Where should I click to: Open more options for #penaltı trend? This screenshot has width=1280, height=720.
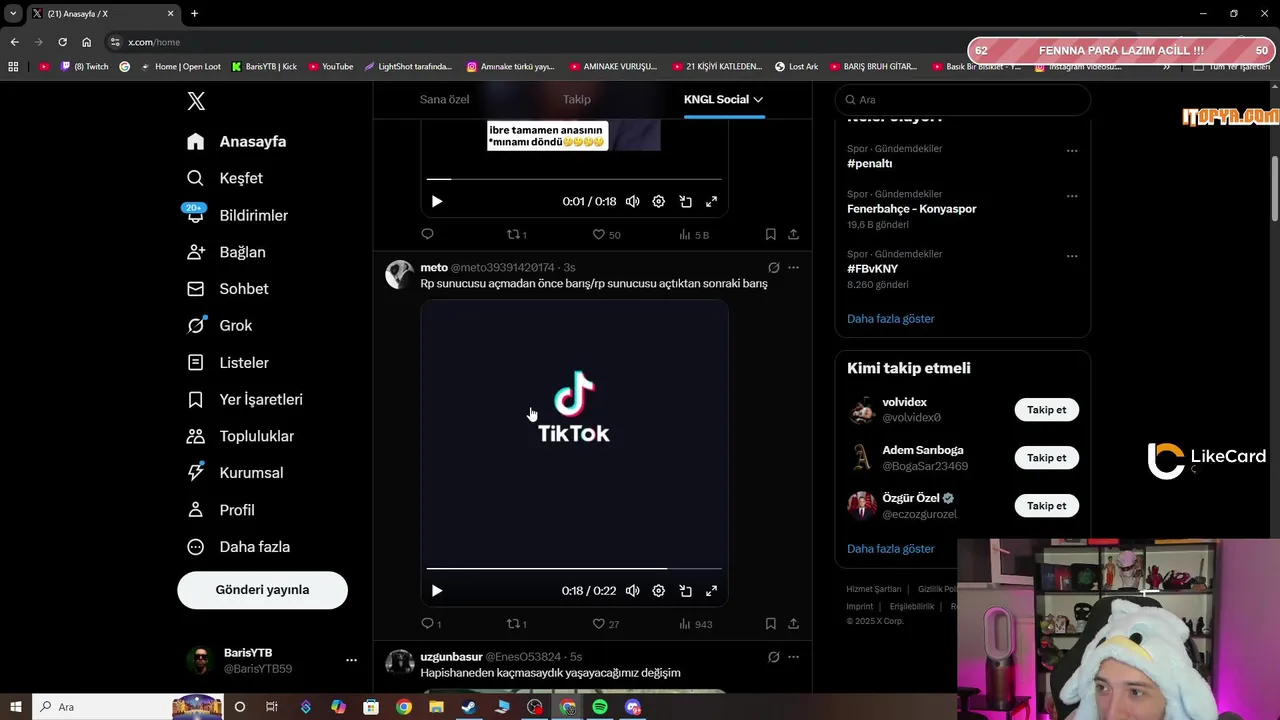click(1072, 151)
